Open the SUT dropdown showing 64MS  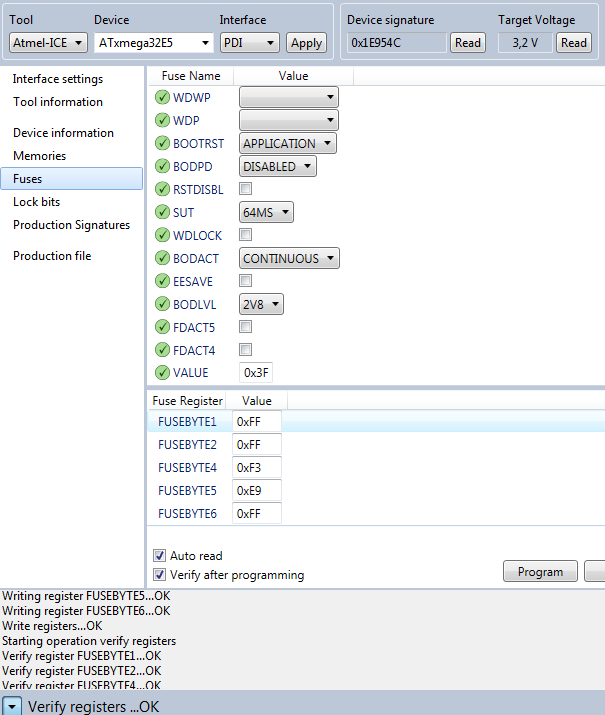click(x=266, y=212)
